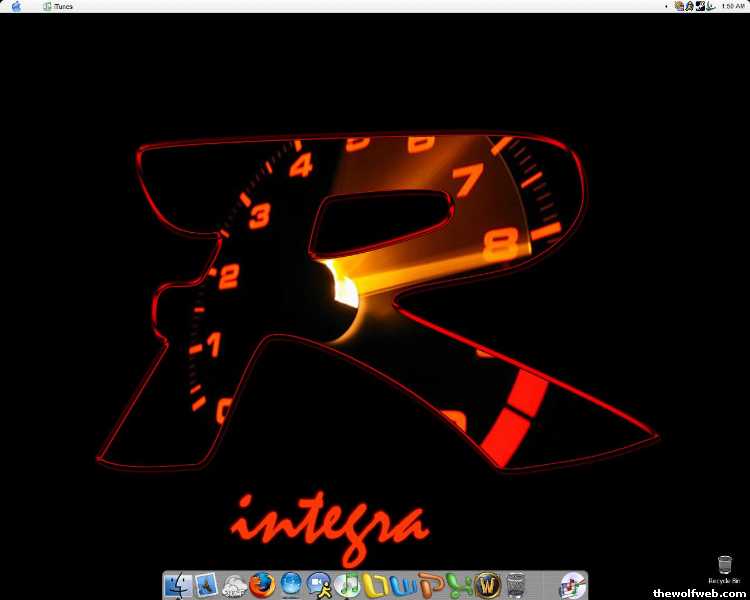Expand hidden tray icons arrow
The height and width of the screenshot is (600, 750).
tap(666, 6)
